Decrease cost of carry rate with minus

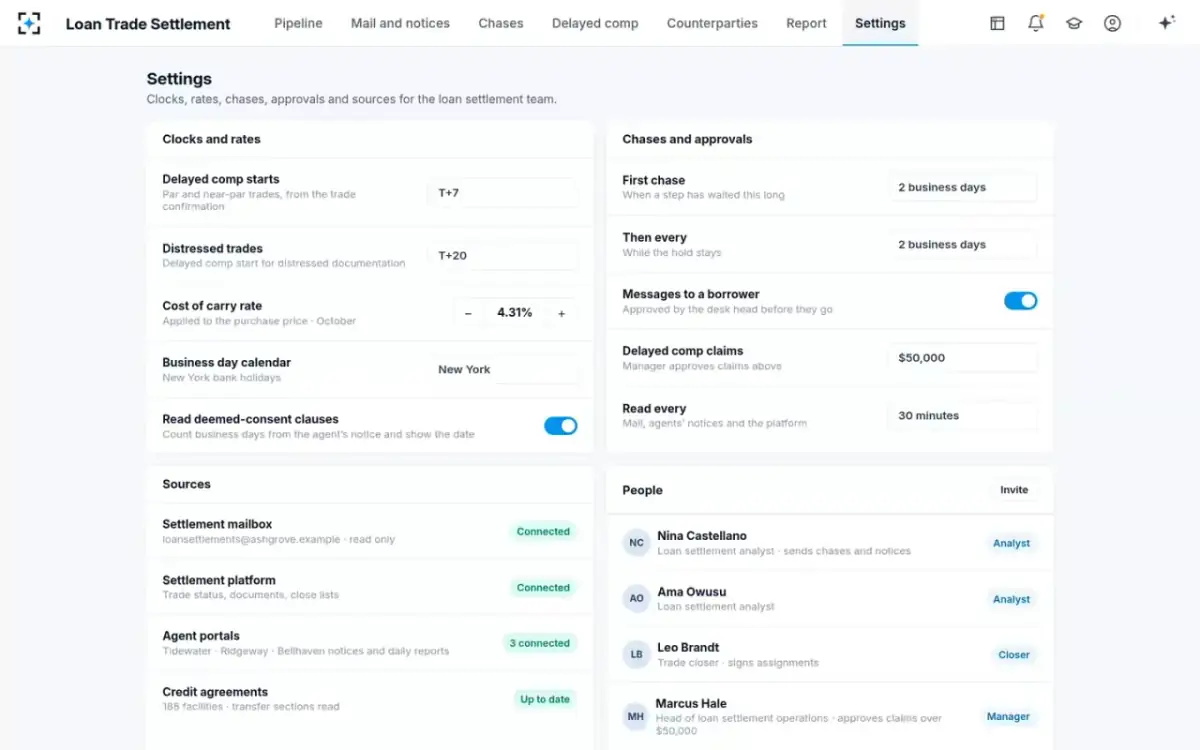coord(468,313)
